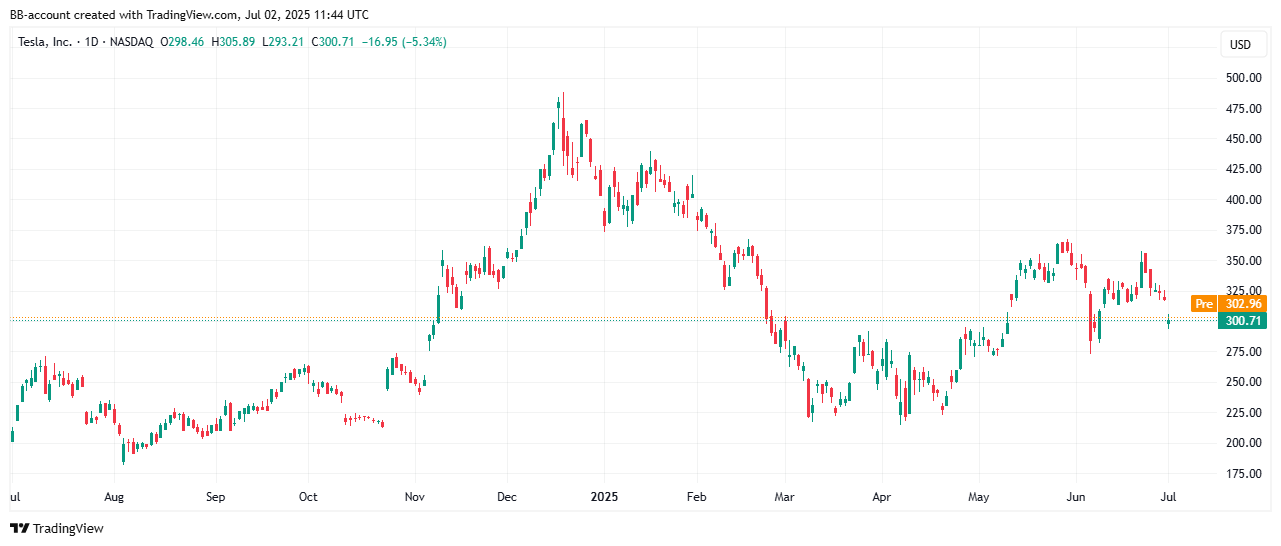Click the Tesla, Inc. symbol title

tap(46, 42)
